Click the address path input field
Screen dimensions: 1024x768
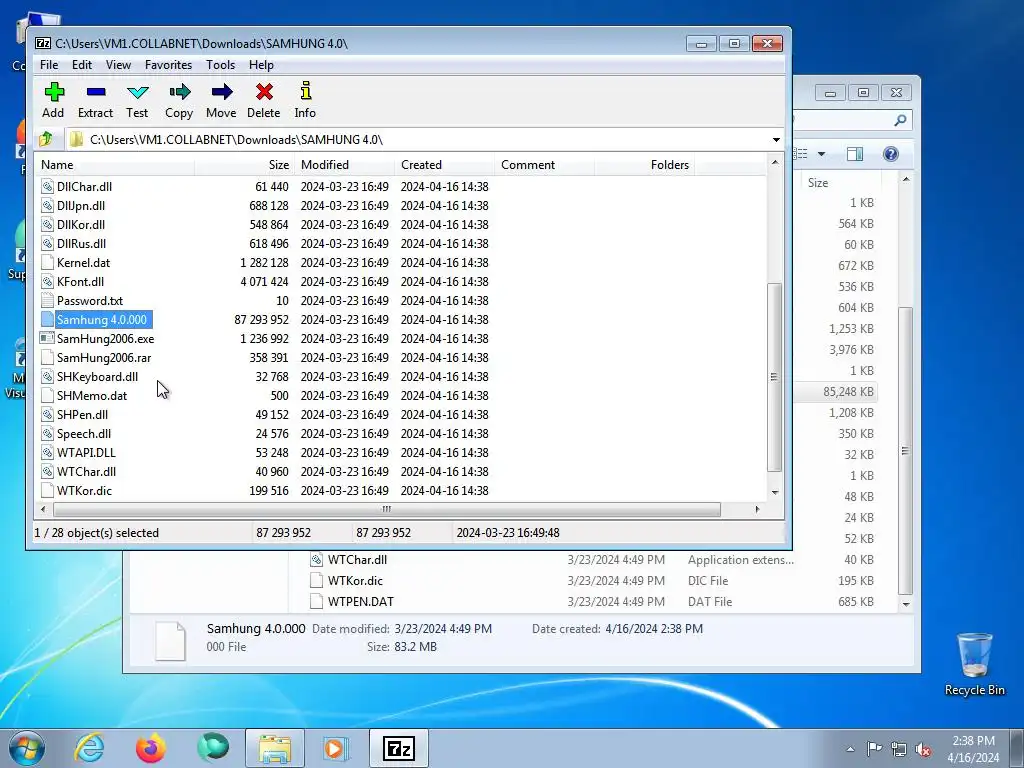coord(418,140)
